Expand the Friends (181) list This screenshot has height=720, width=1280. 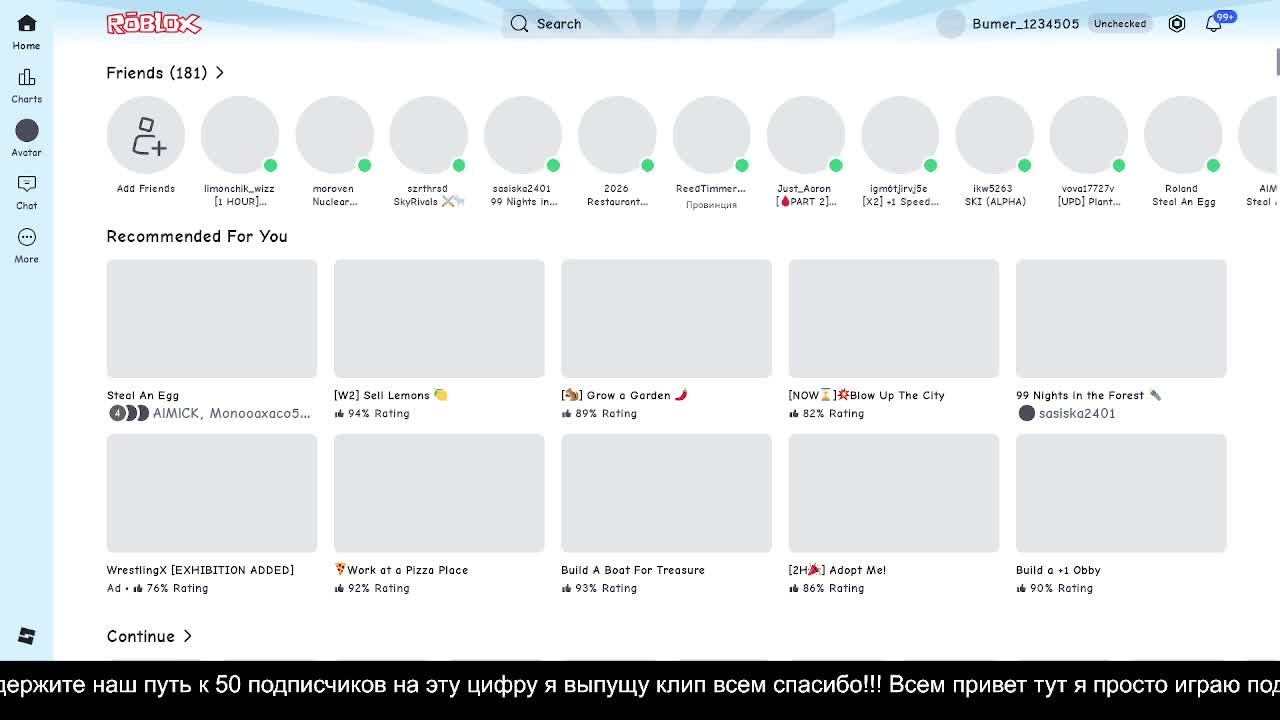pyautogui.click(x=165, y=73)
